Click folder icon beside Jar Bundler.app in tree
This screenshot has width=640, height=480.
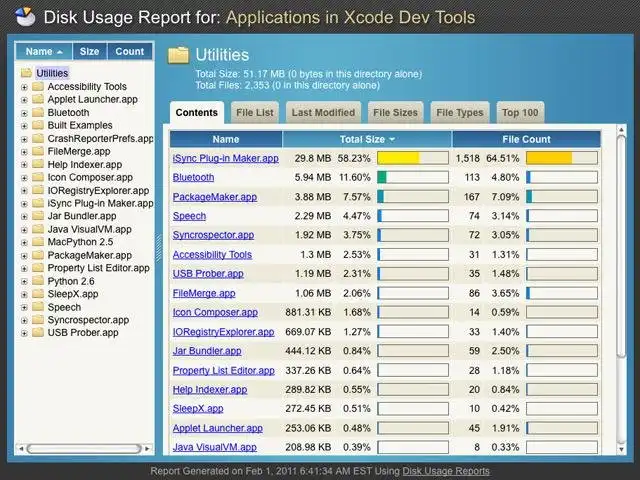click(x=38, y=216)
